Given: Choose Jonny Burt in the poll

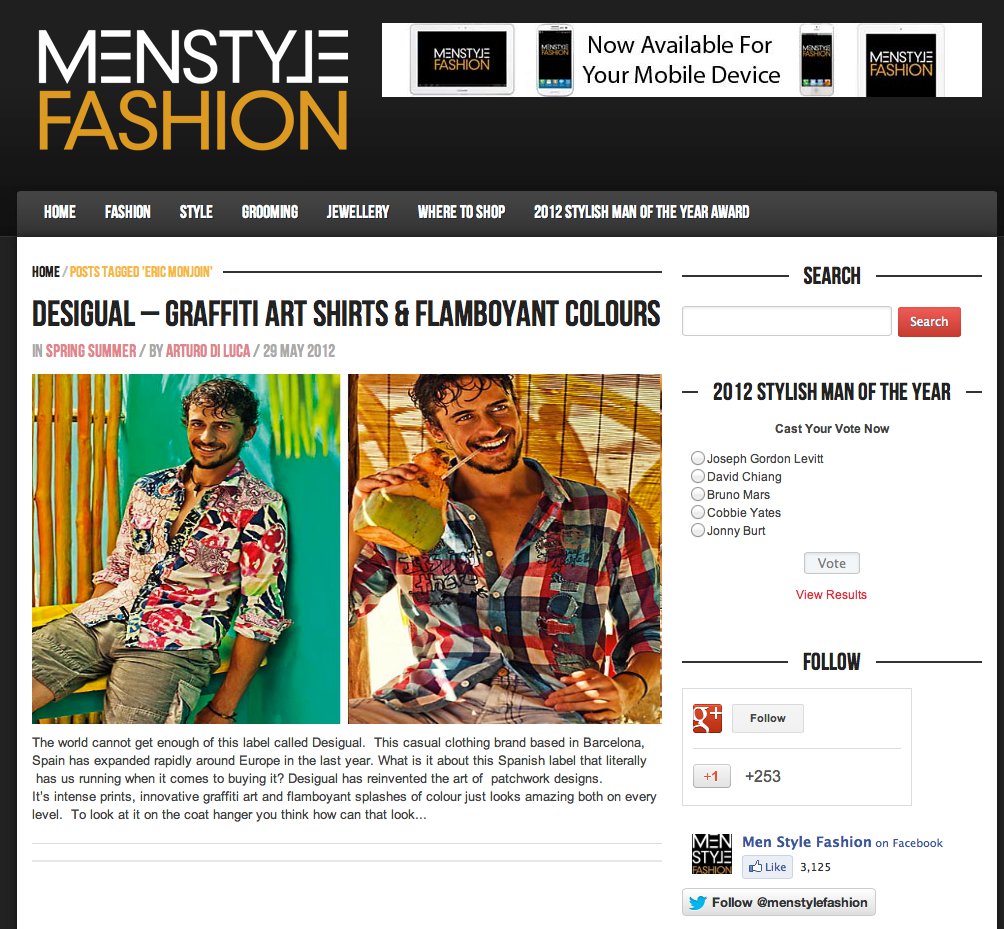Looking at the screenshot, I should pos(698,529).
